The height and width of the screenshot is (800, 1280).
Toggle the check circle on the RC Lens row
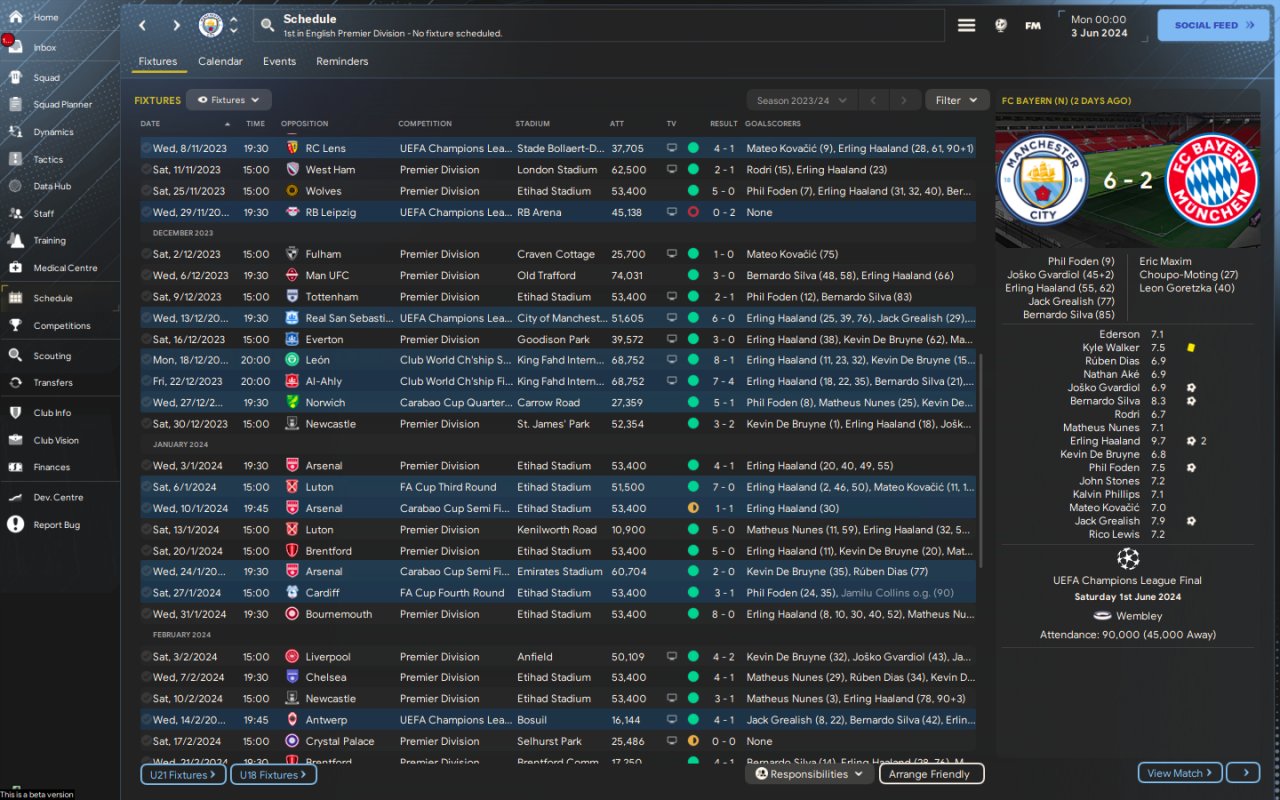tap(146, 148)
